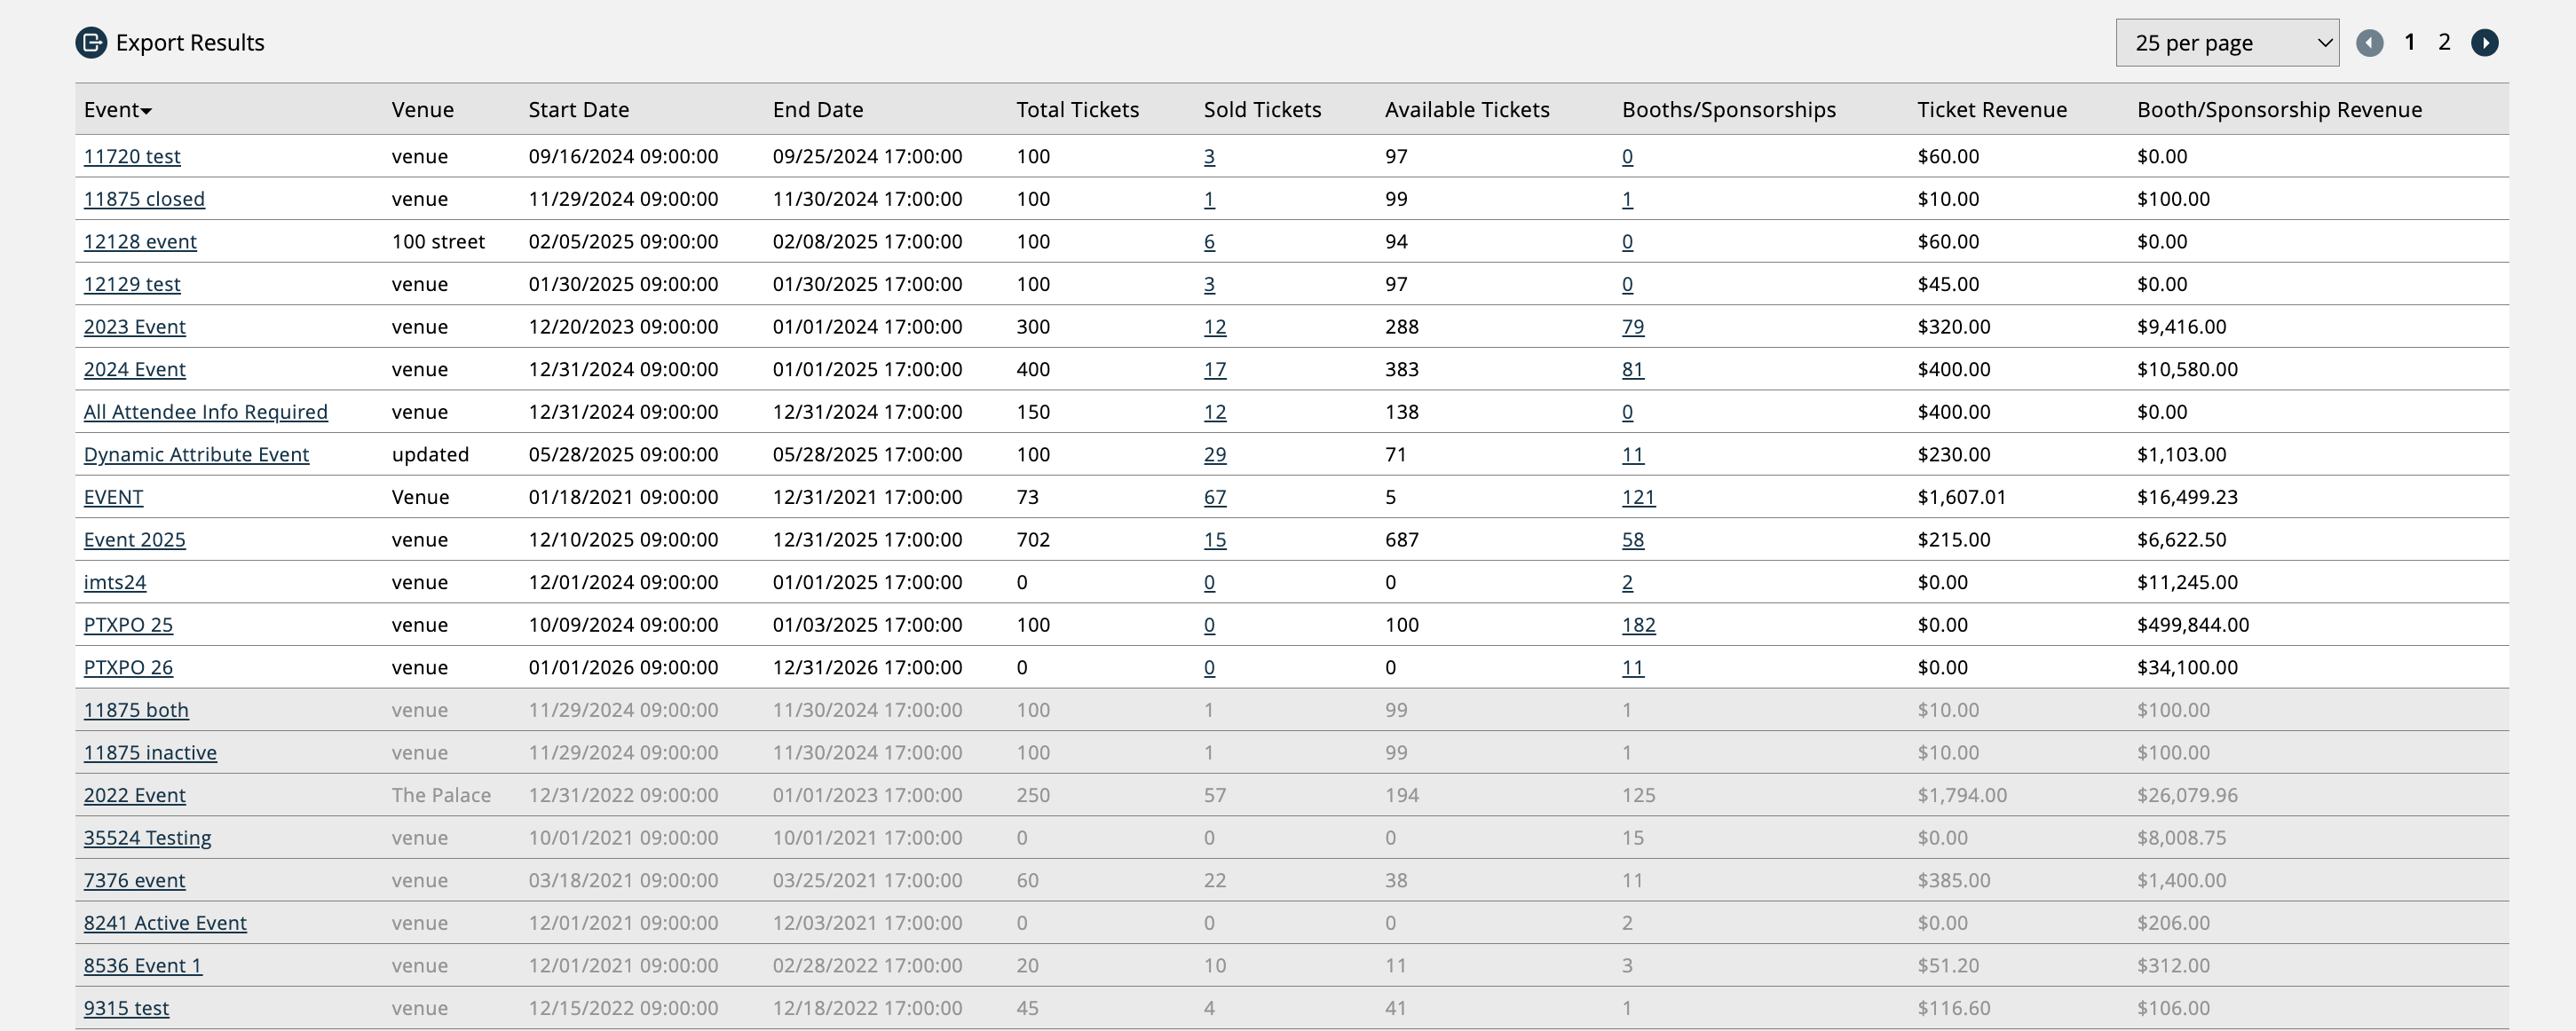Click the Ticket Revenue column header
The height and width of the screenshot is (1031, 2576).
(x=1991, y=110)
